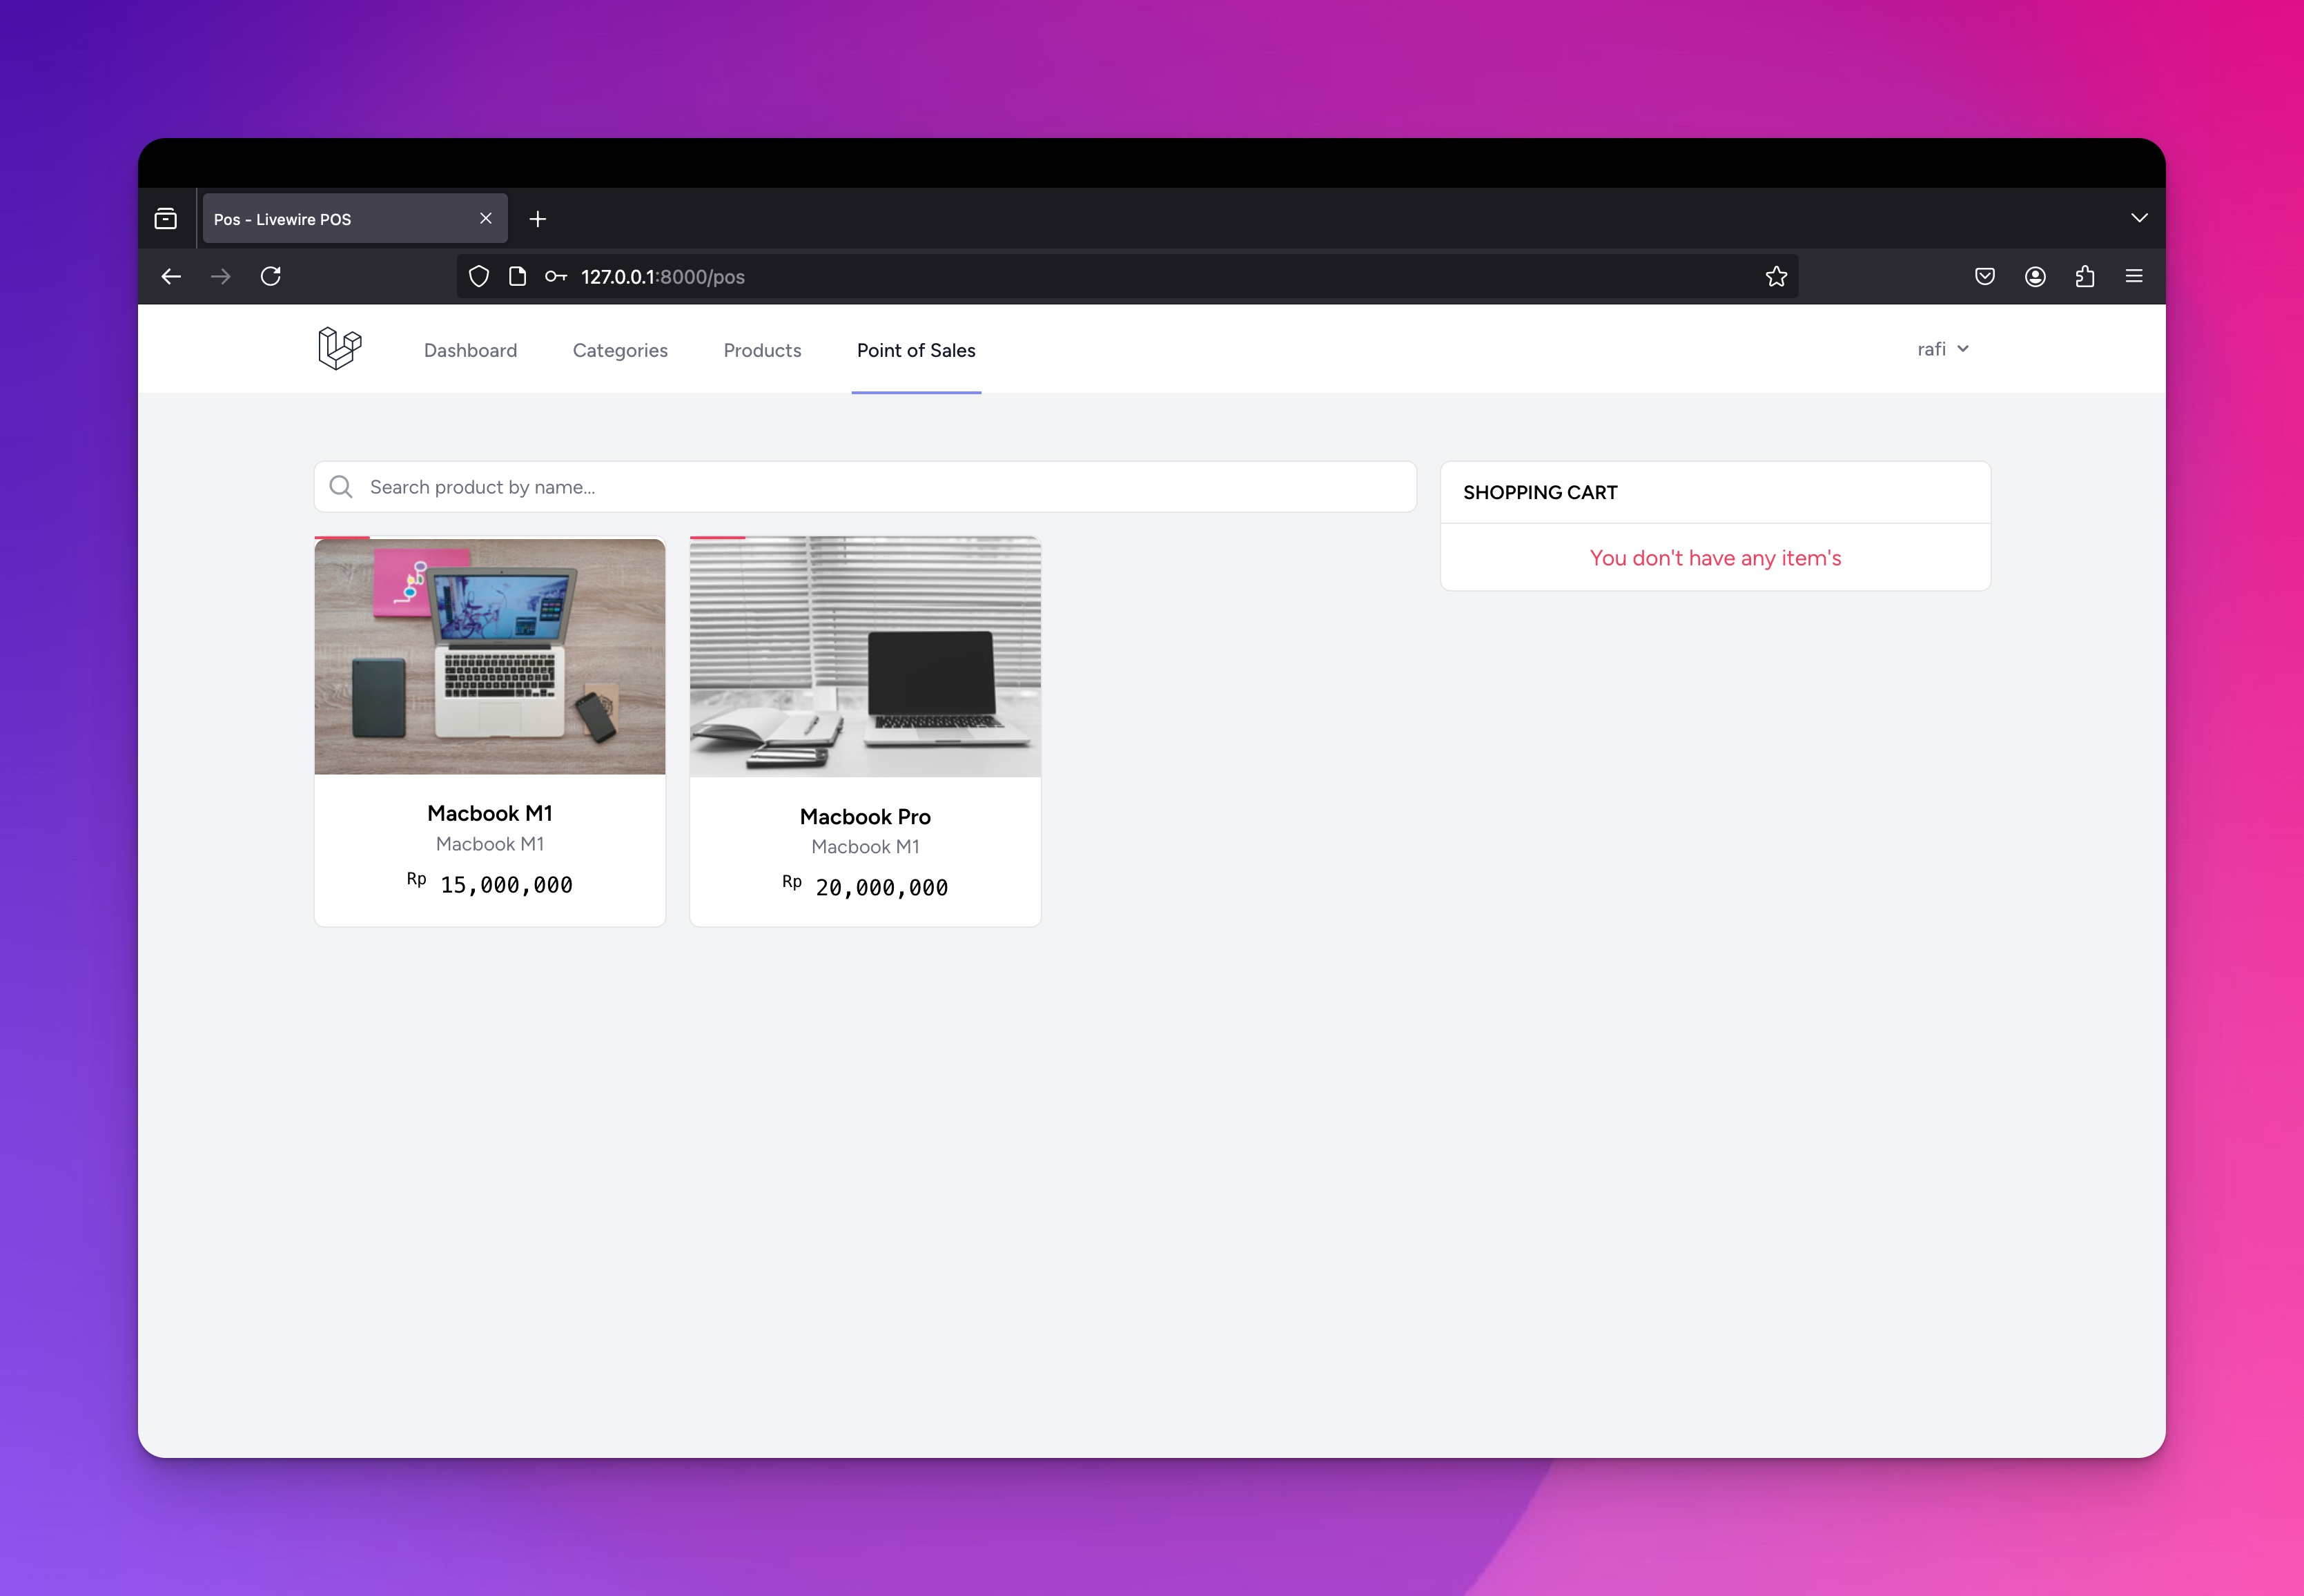Click the Macbook Pro product image

(865, 657)
